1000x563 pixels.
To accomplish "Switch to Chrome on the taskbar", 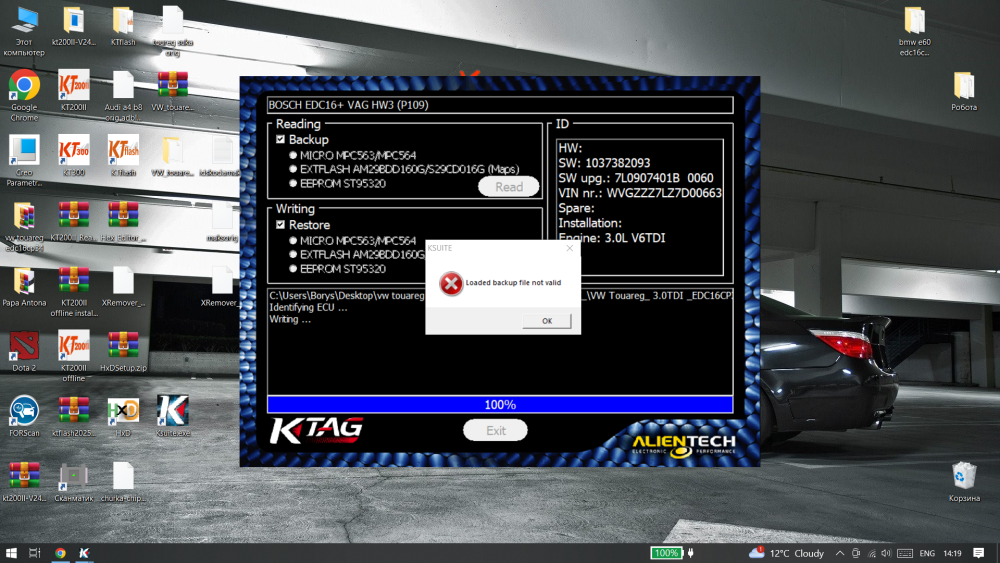I will tap(60, 553).
